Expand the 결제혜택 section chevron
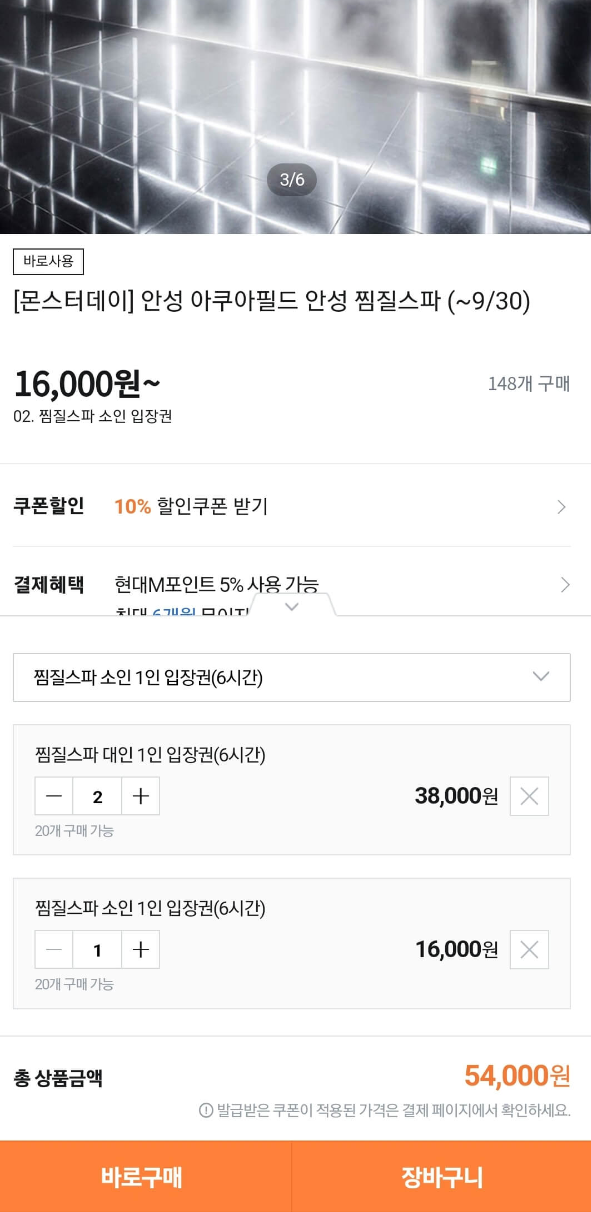Image resolution: width=591 pixels, height=1212 pixels. (563, 585)
